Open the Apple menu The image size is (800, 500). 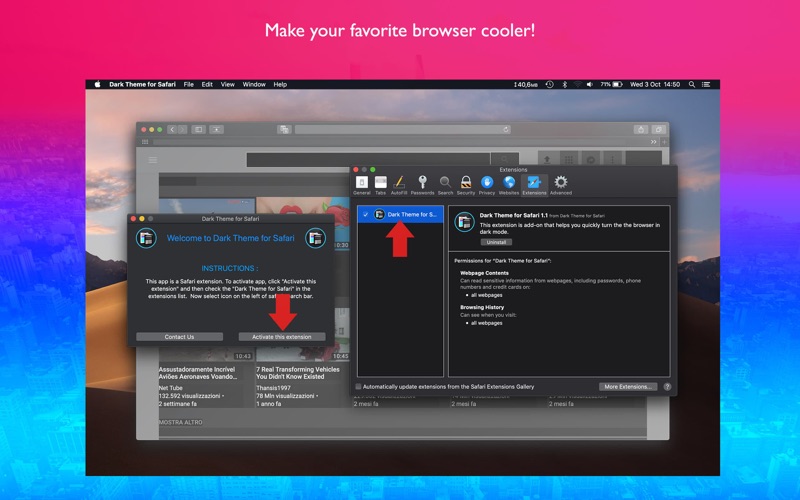point(97,85)
